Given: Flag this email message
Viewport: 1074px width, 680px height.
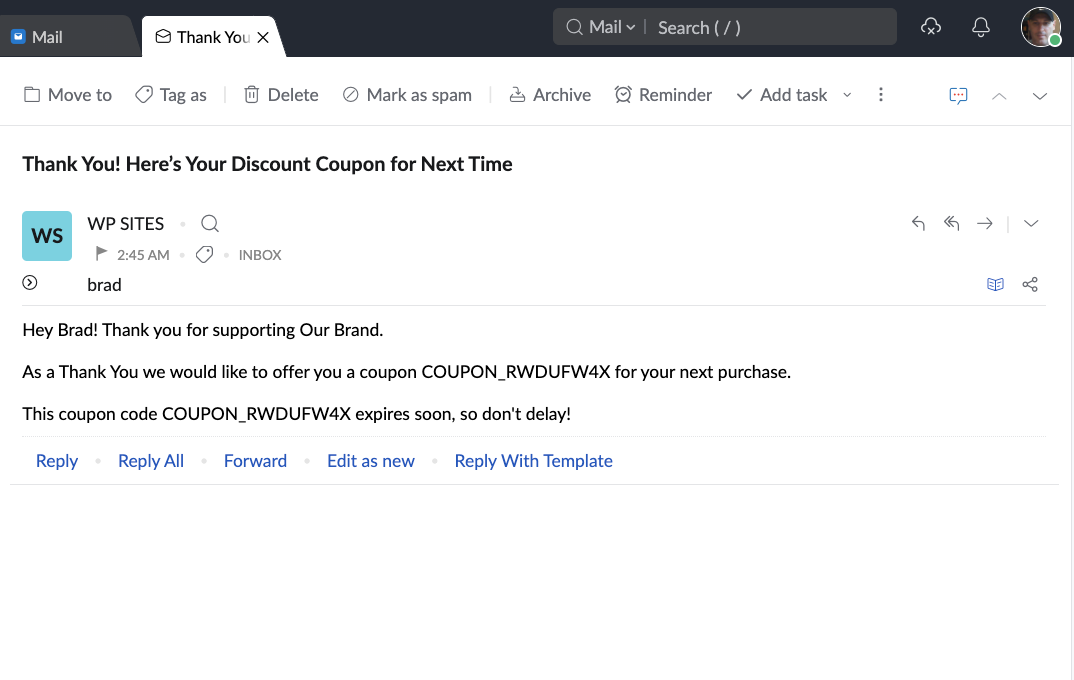Looking at the screenshot, I should click(x=102, y=255).
